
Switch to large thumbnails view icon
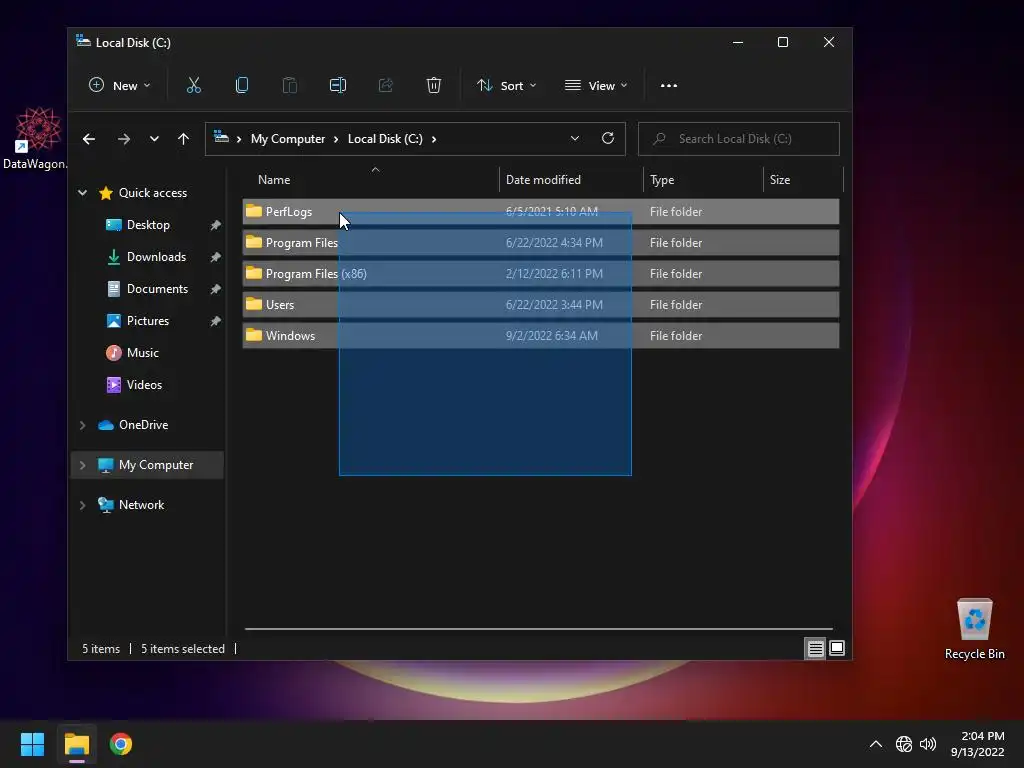(x=837, y=648)
